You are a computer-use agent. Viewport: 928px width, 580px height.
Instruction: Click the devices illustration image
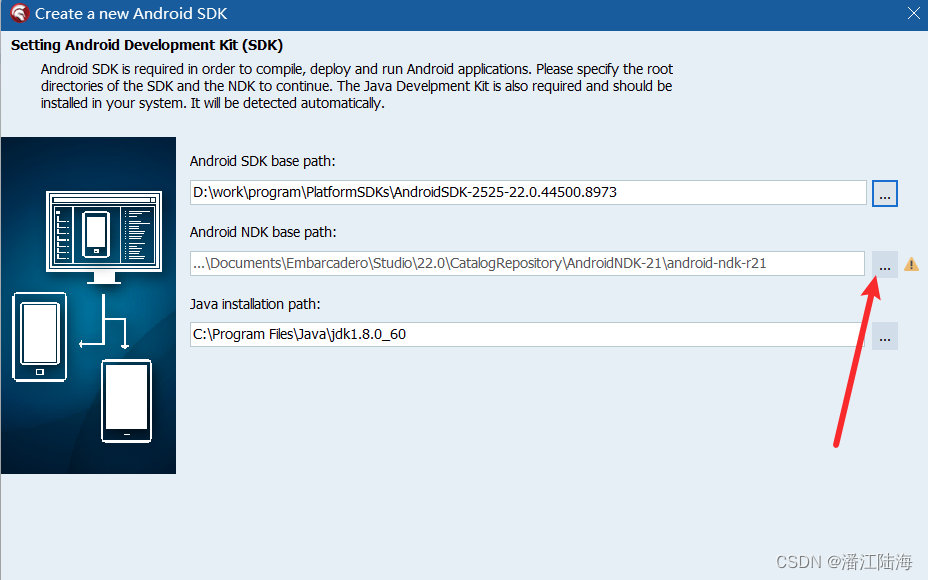tap(89, 305)
